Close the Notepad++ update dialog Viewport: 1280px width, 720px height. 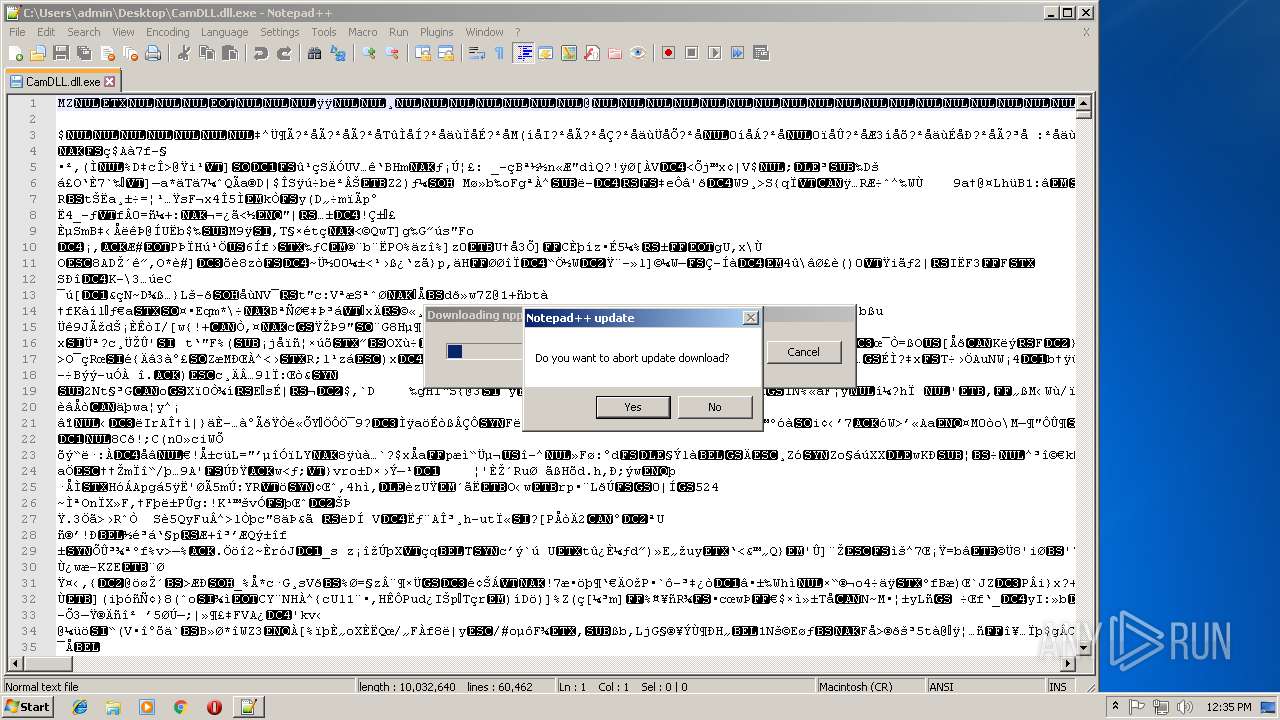coord(750,318)
